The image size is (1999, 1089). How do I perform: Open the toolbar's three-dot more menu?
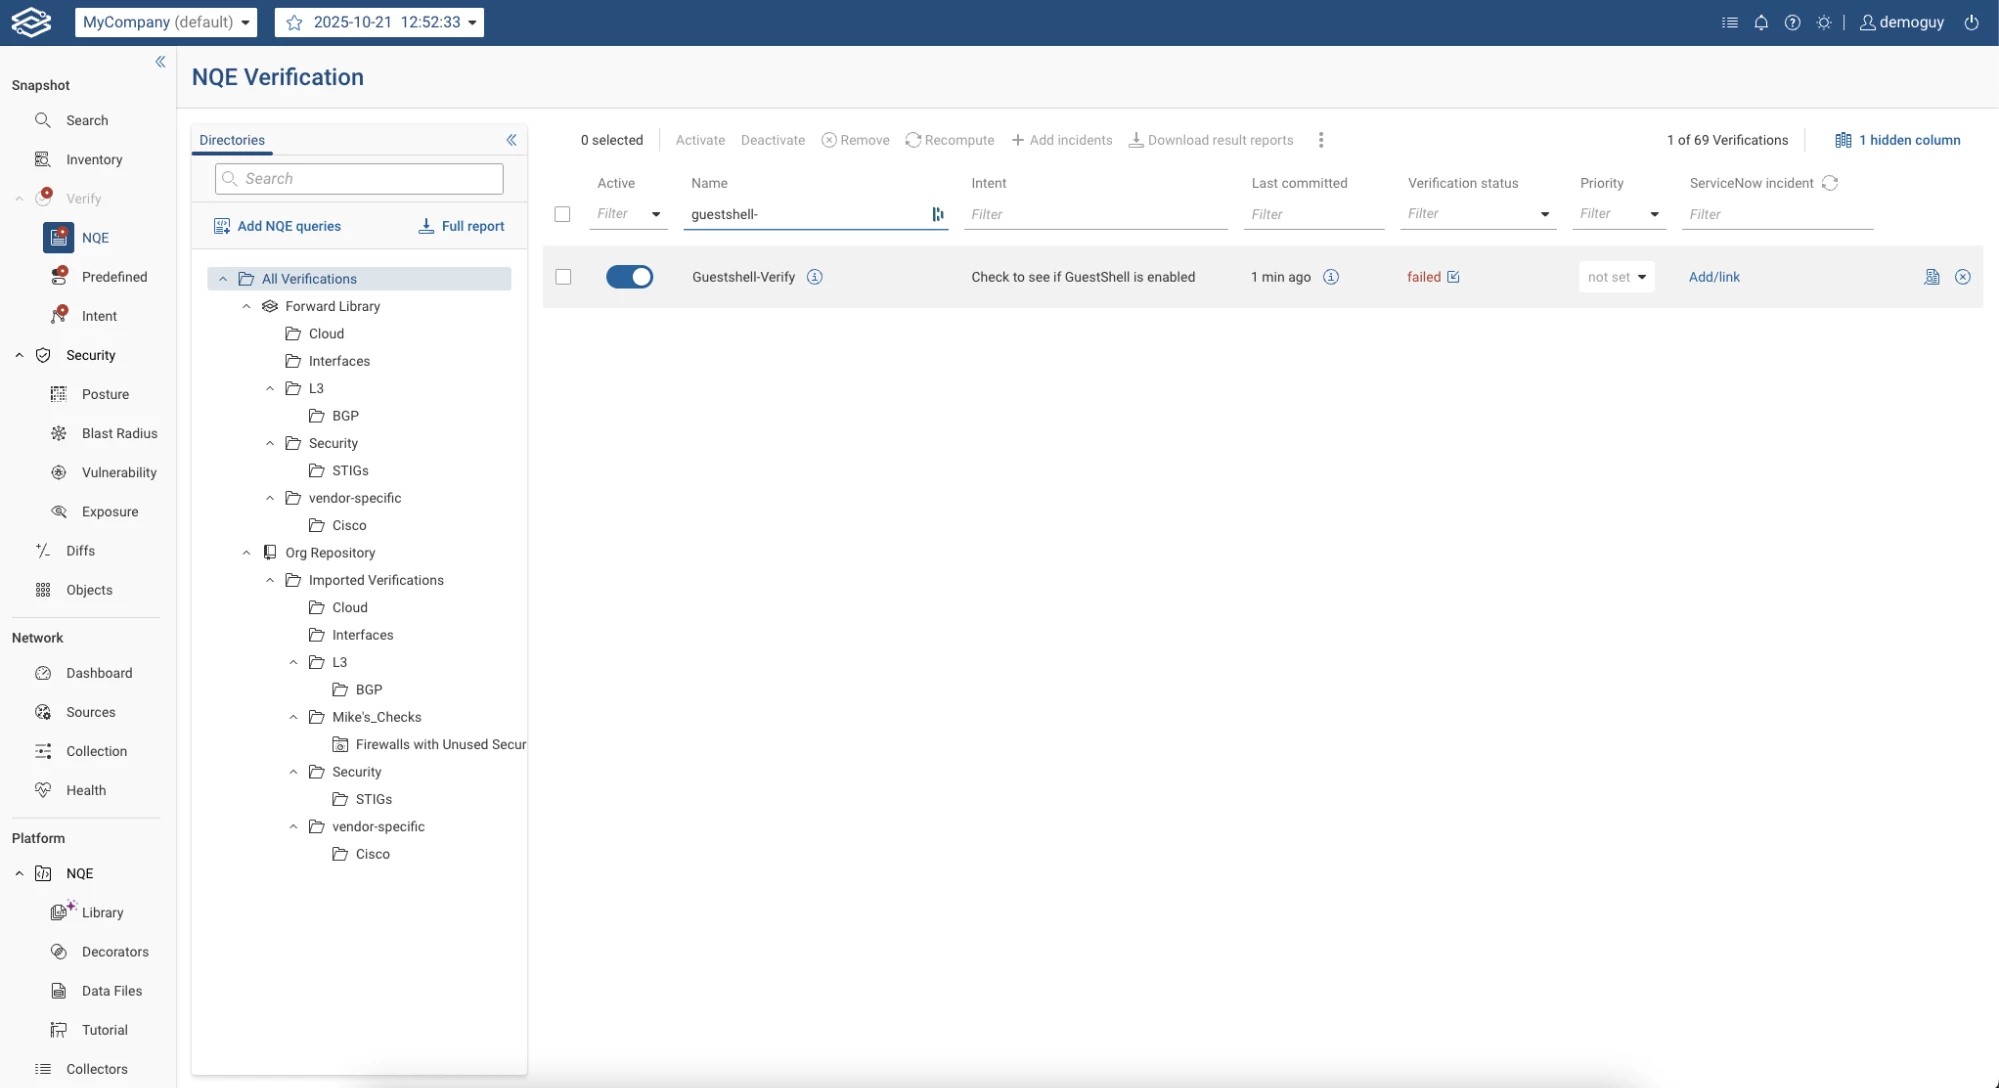click(1321, 140)
